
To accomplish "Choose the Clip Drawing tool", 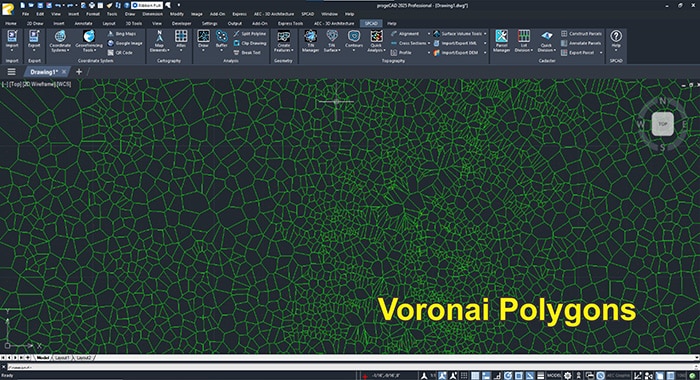I will [x=250, y=43].
